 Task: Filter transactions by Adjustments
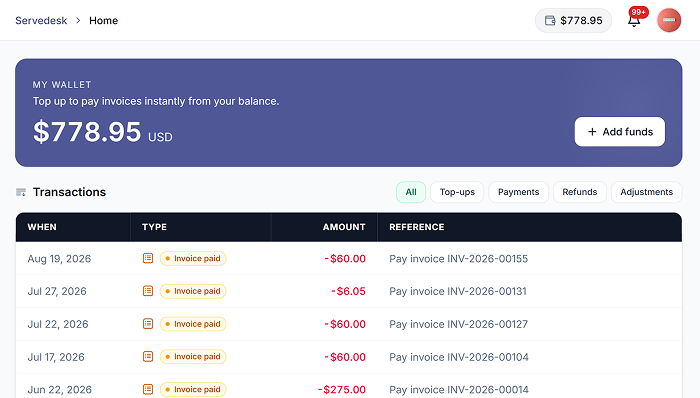tap(646, 192)
